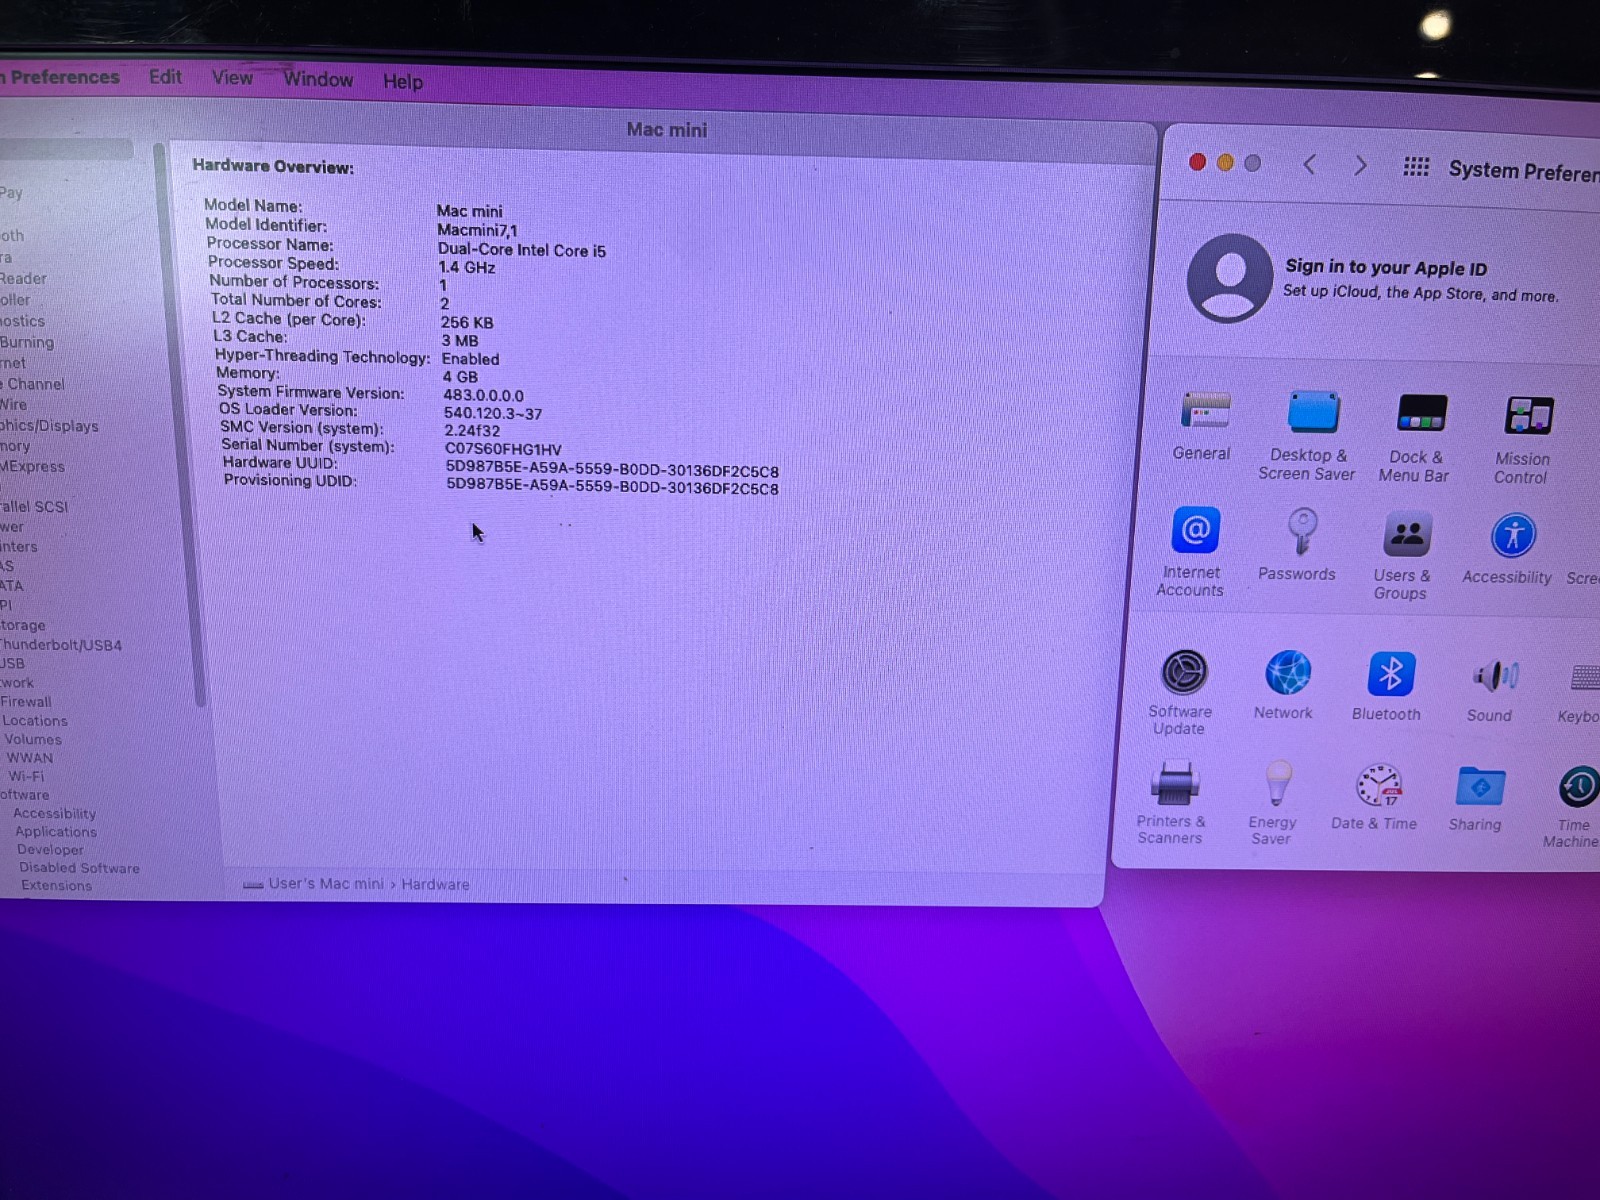
Task: Select Volumes in the sidebar
Action: [33, 740]
